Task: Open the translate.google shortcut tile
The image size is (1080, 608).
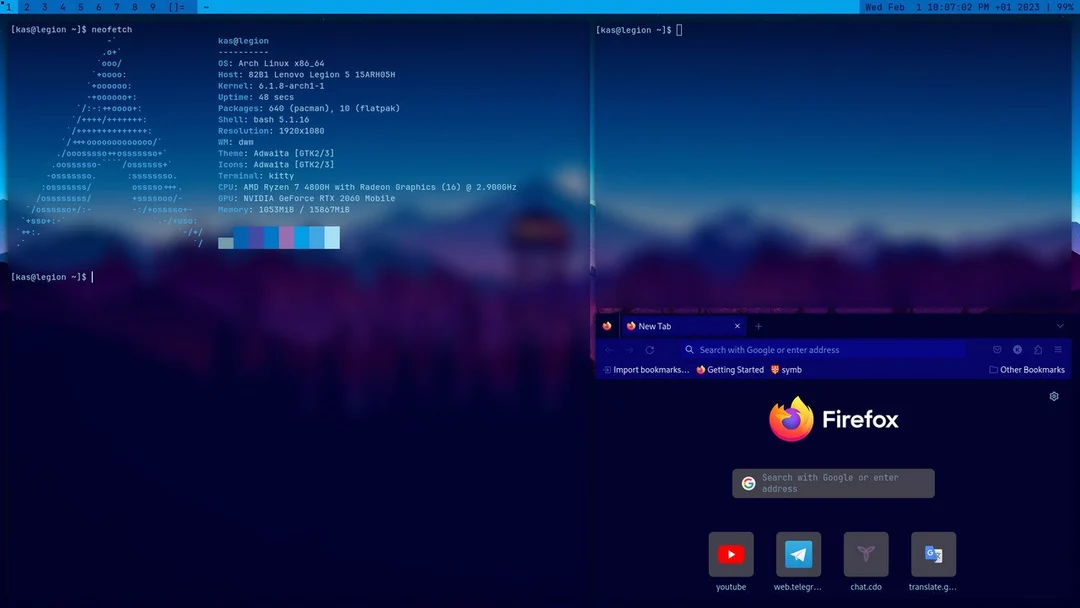Action: 933,554
